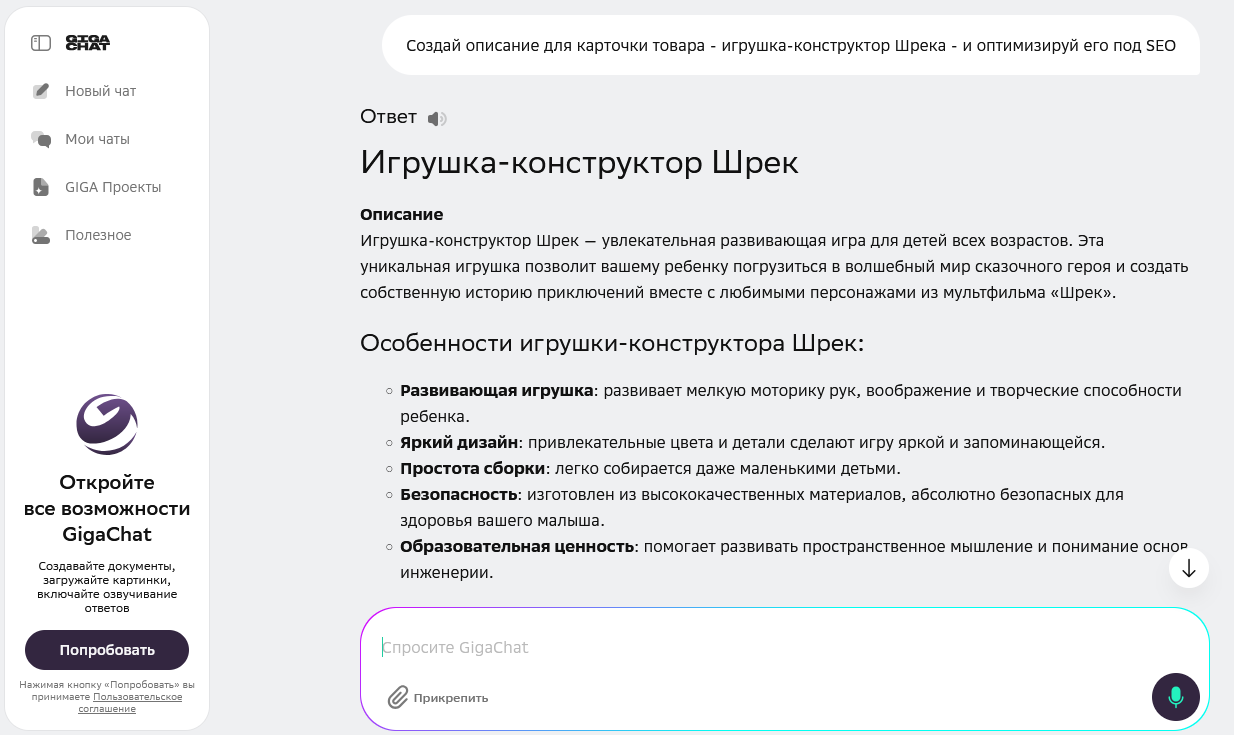Play the answer aloud with the speaker icon
The width and height of the screenshot is (1234, 735).
point(436,119)
